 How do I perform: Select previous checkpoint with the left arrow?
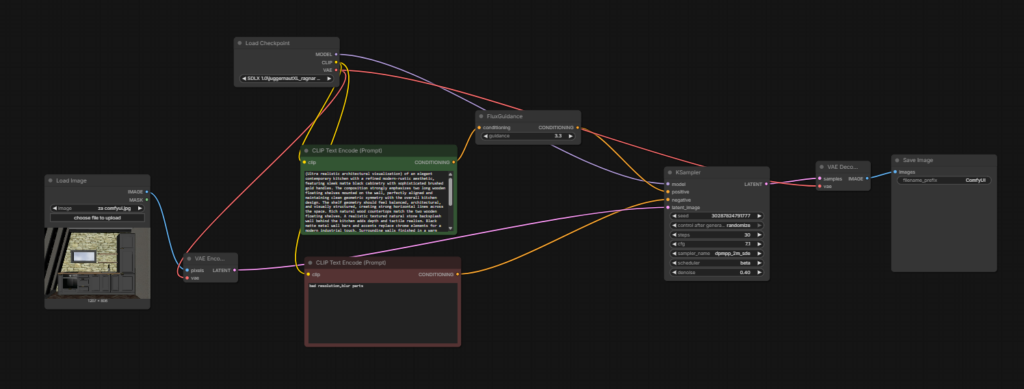pos(244,78)
